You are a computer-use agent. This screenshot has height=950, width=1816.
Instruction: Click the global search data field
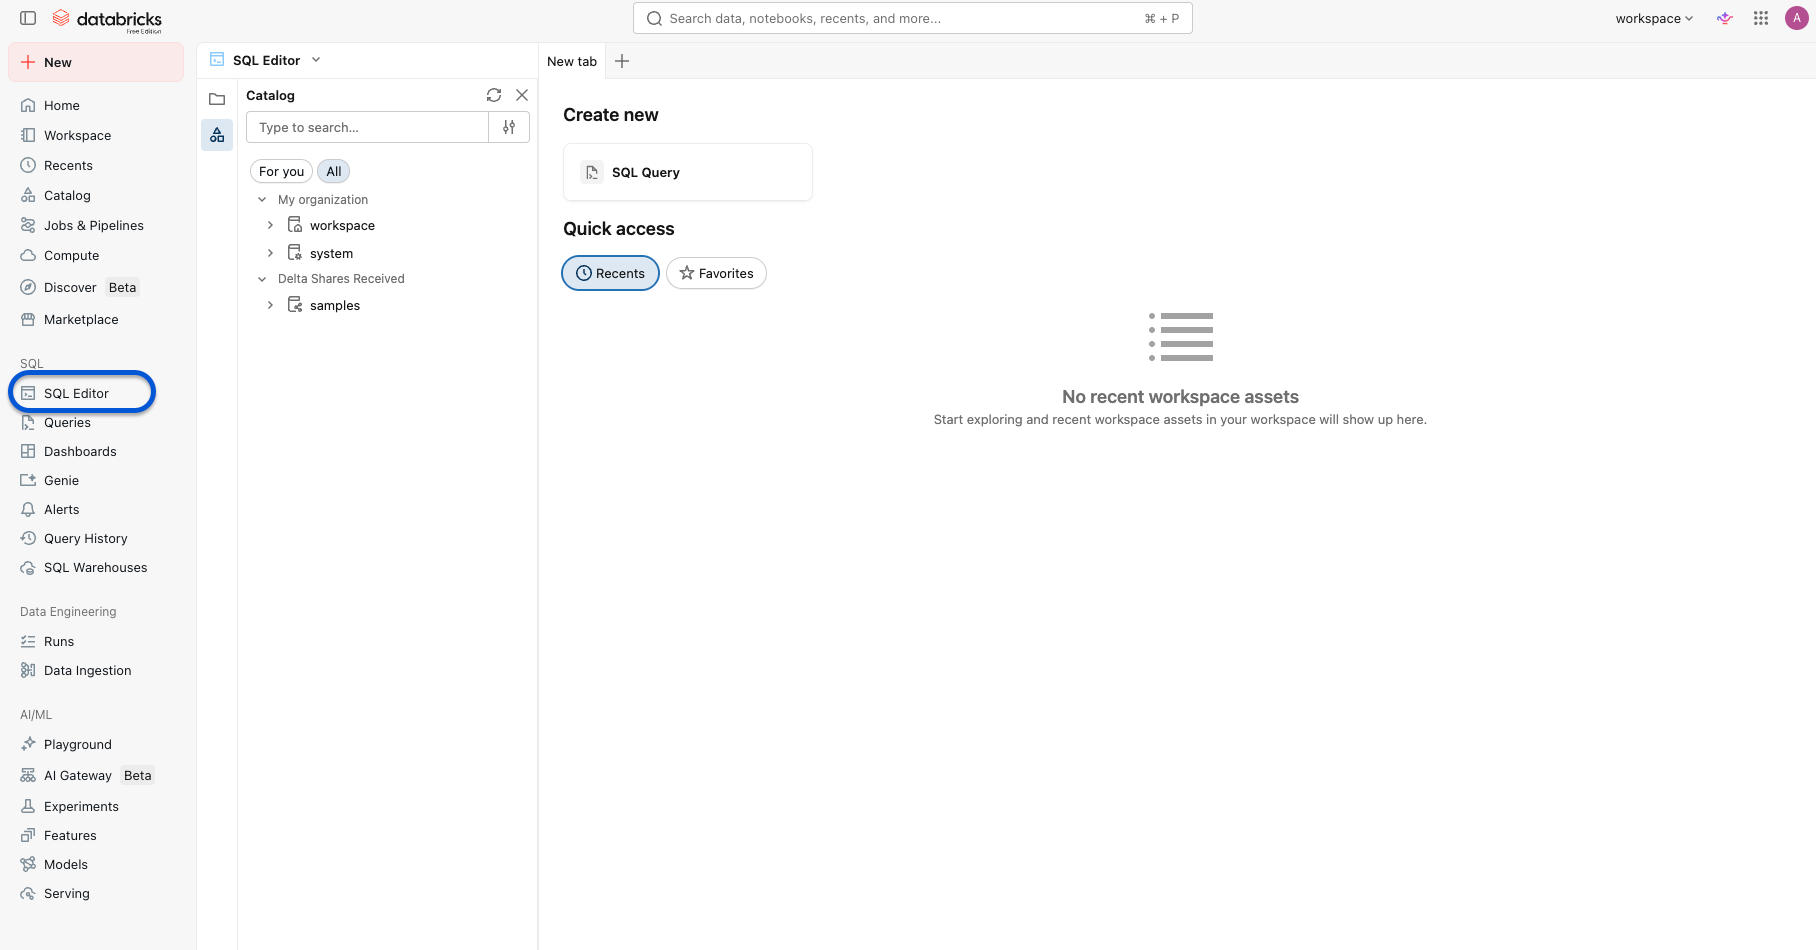900,18
